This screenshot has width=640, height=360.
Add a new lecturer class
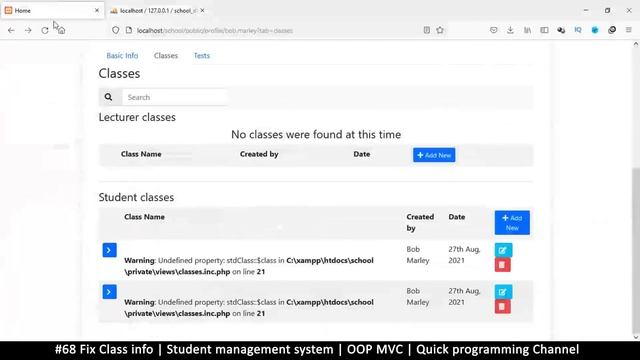(x=434, y=155)
